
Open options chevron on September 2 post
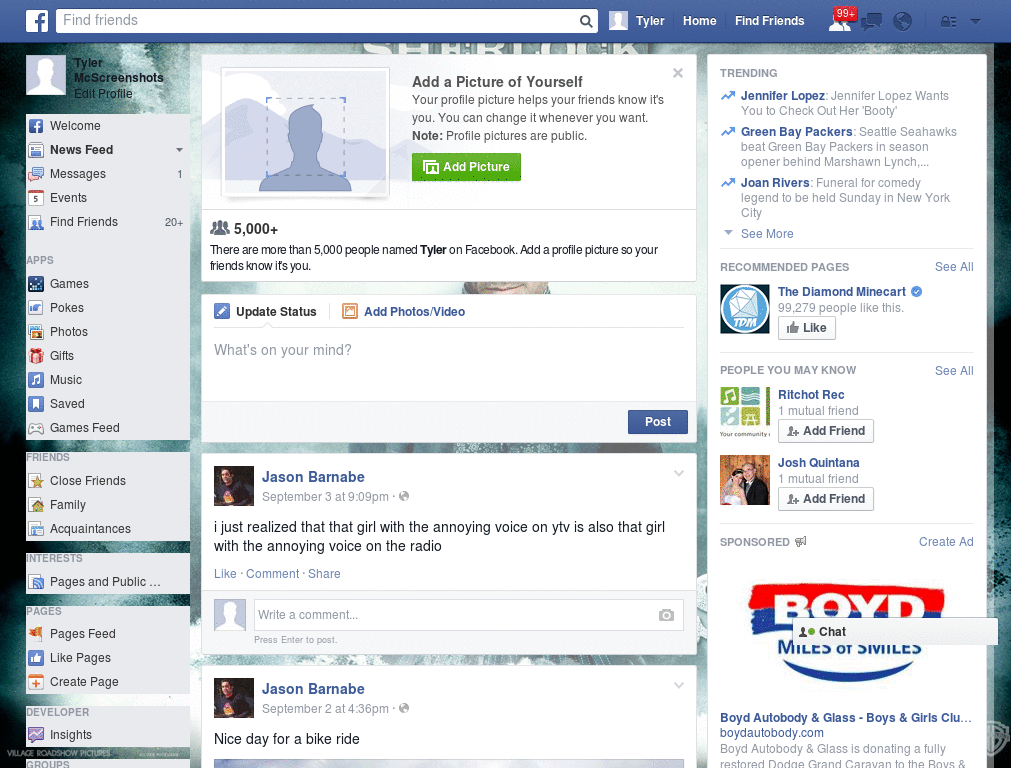coord(679,685)
